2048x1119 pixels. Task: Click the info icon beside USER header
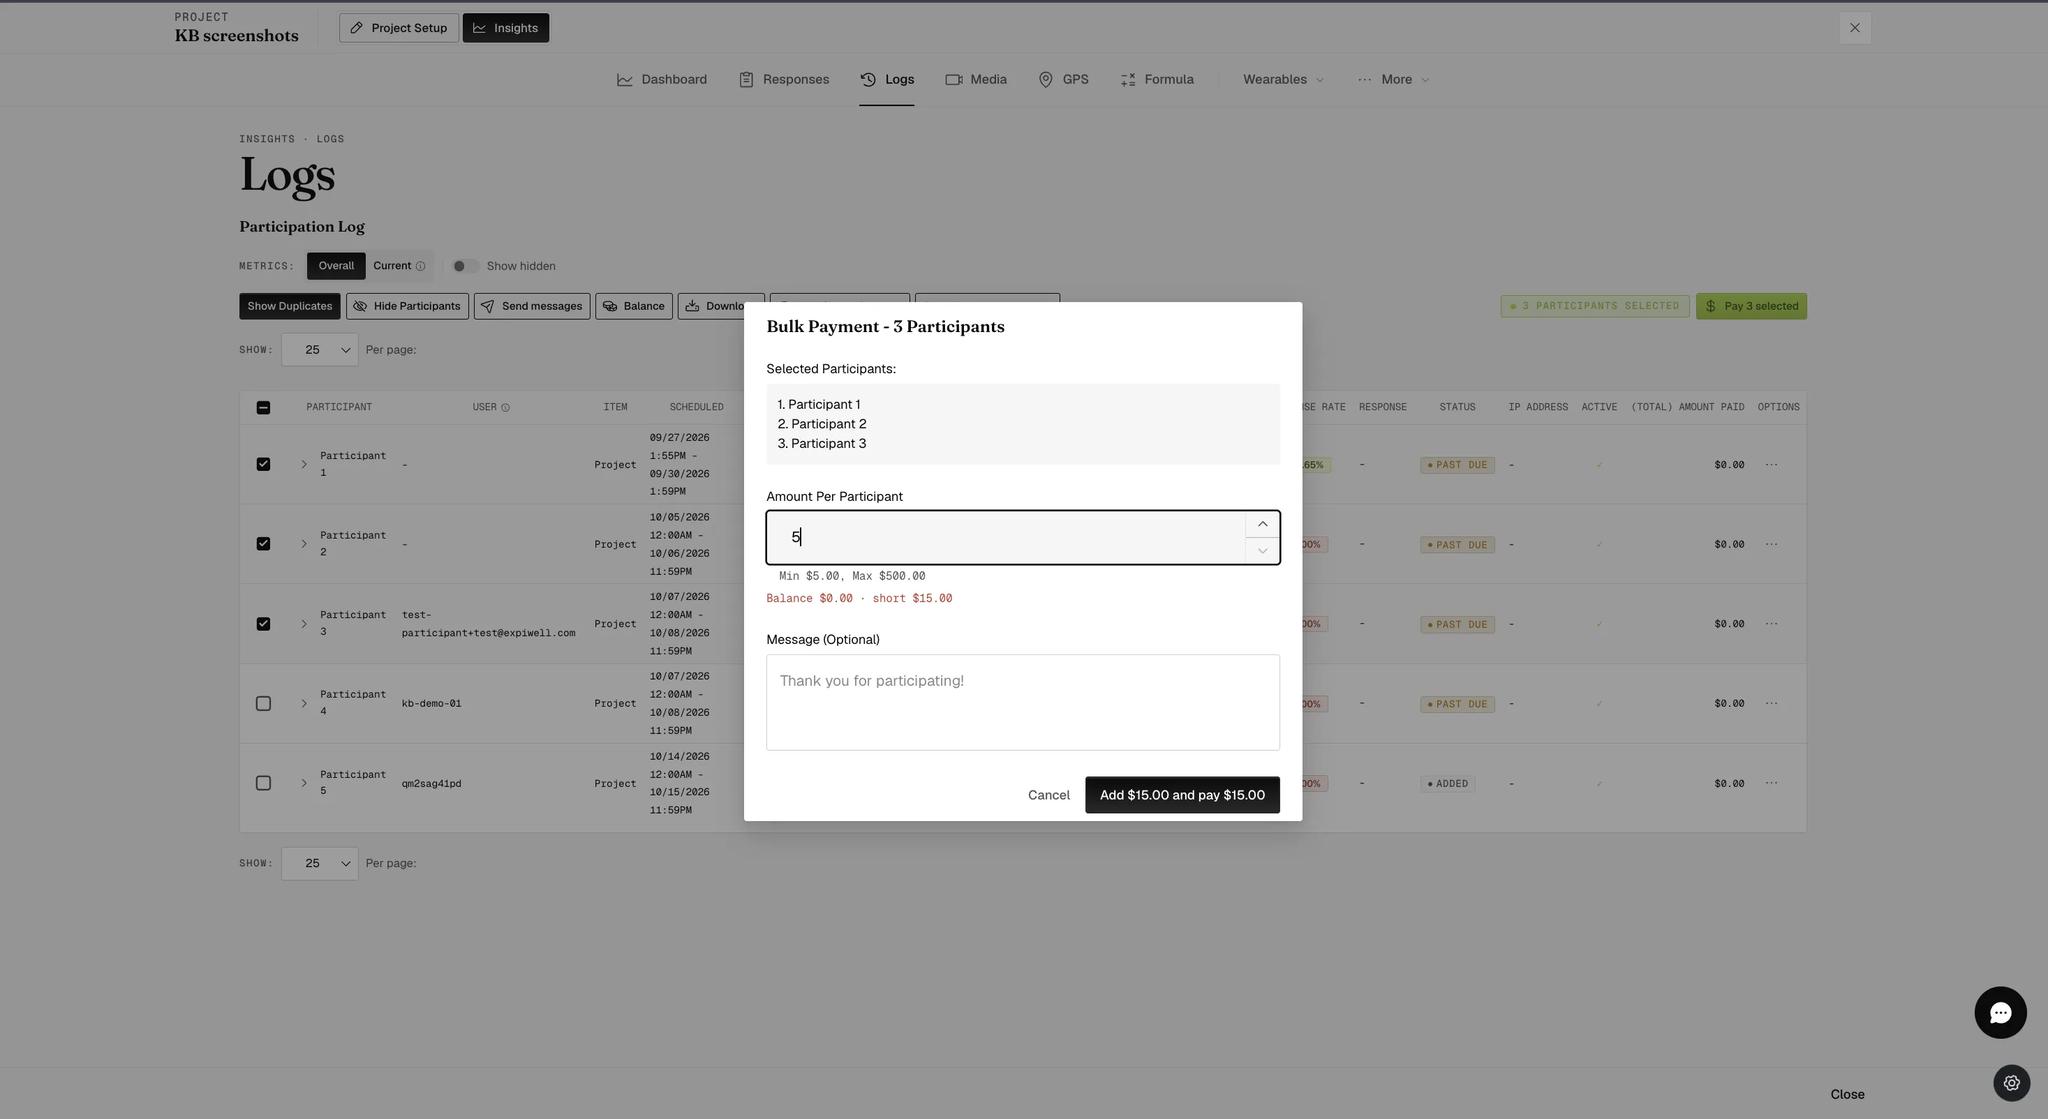[x=505, y=407]
